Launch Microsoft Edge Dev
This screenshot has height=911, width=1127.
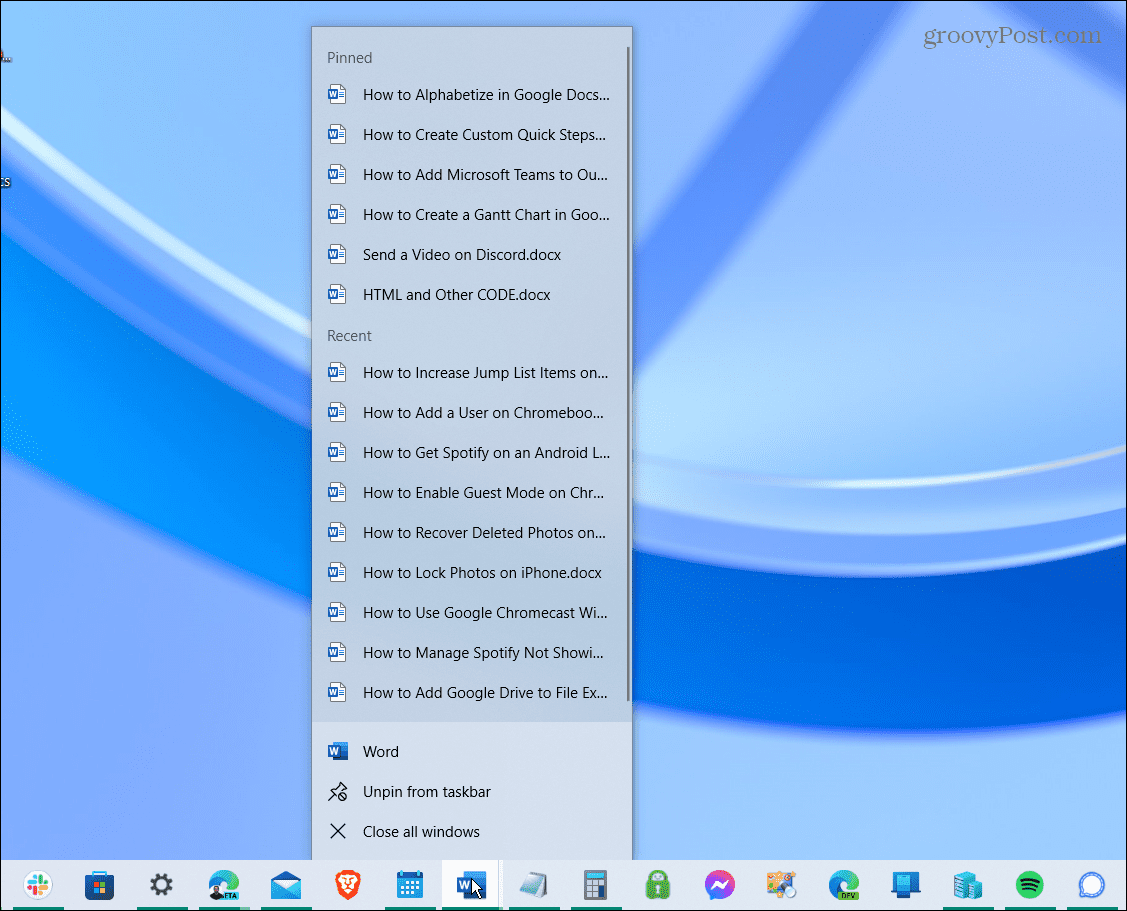pos(843,886)
